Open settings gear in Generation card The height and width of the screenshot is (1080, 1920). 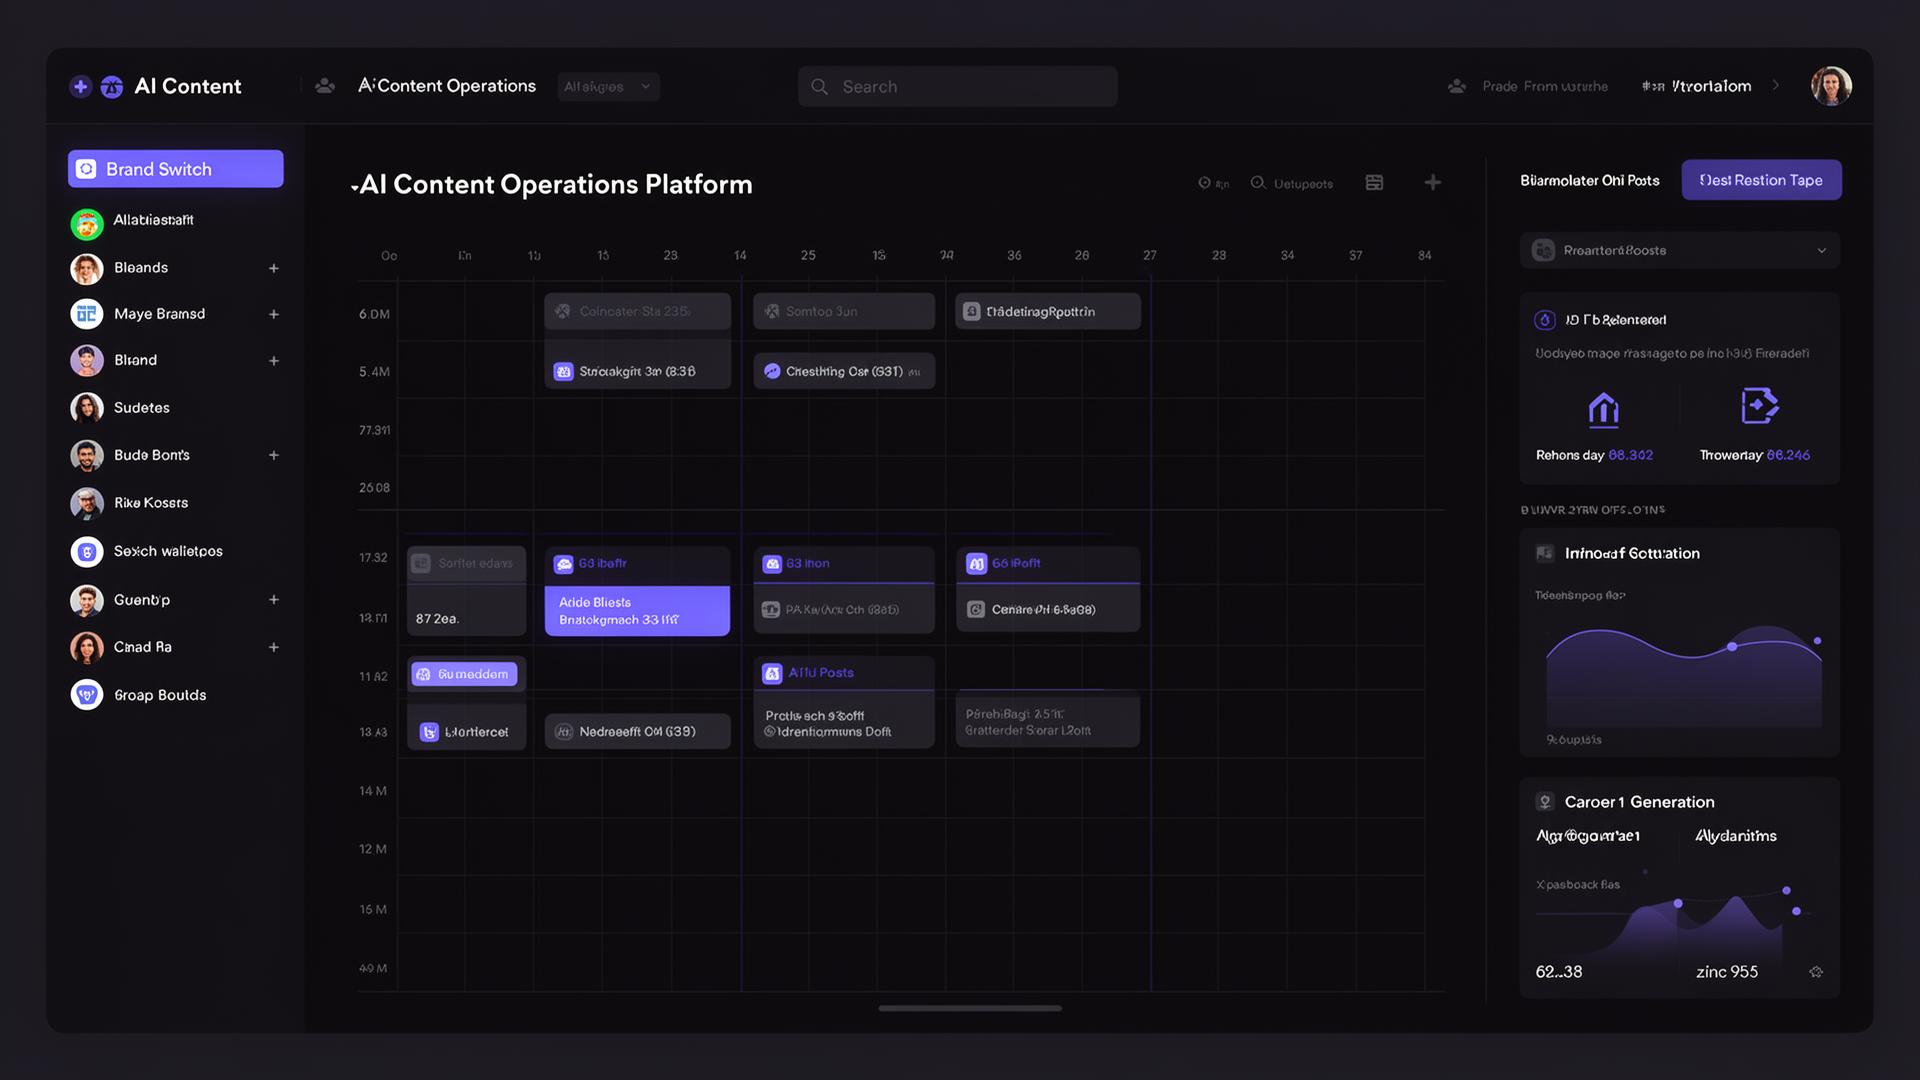(1816, 972)
